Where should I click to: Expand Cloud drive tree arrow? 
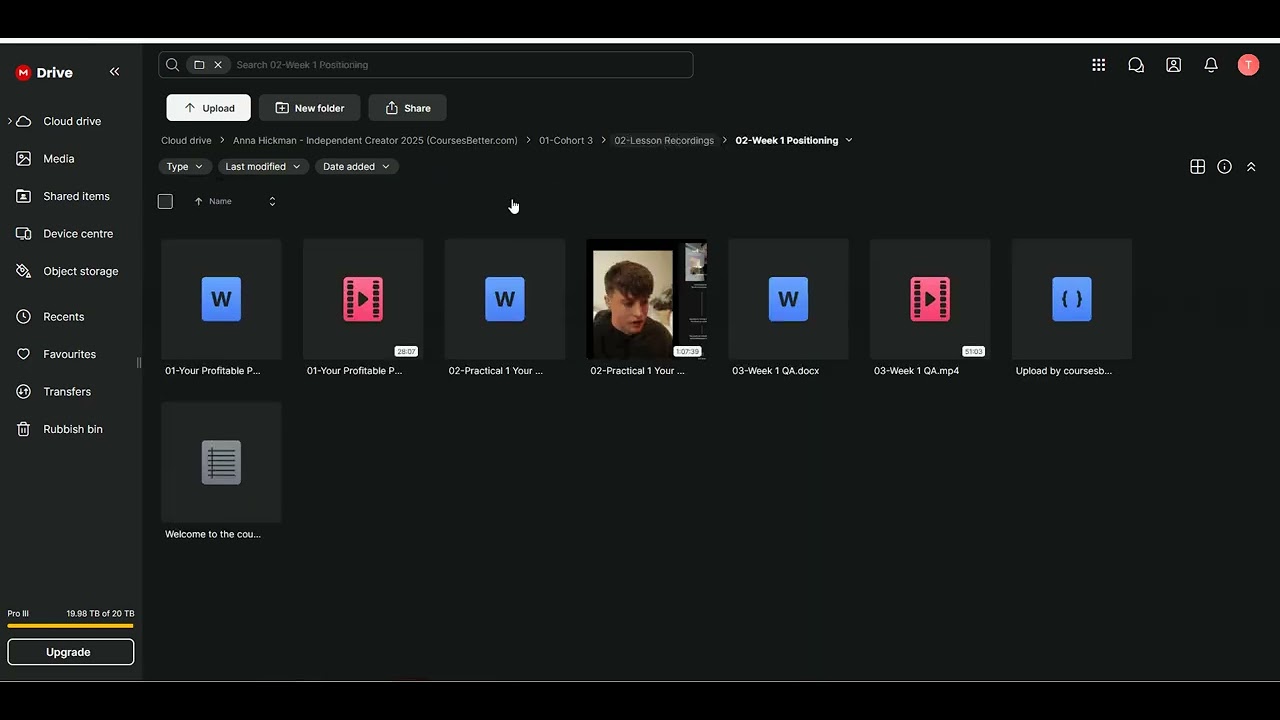pyautogui.click(x=10, y=121)
